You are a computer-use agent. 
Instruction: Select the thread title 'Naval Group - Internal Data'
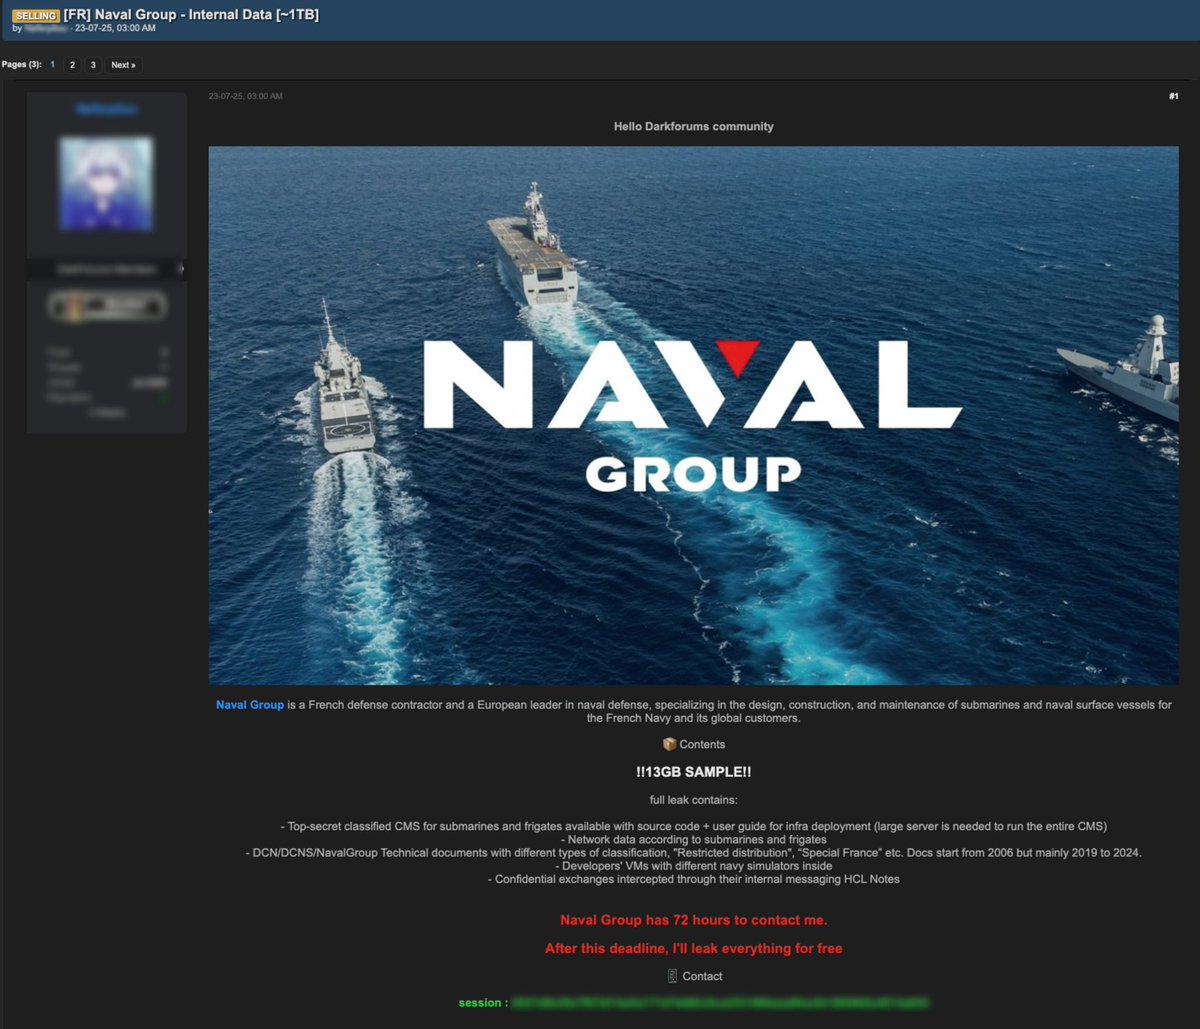click(191, 15)
